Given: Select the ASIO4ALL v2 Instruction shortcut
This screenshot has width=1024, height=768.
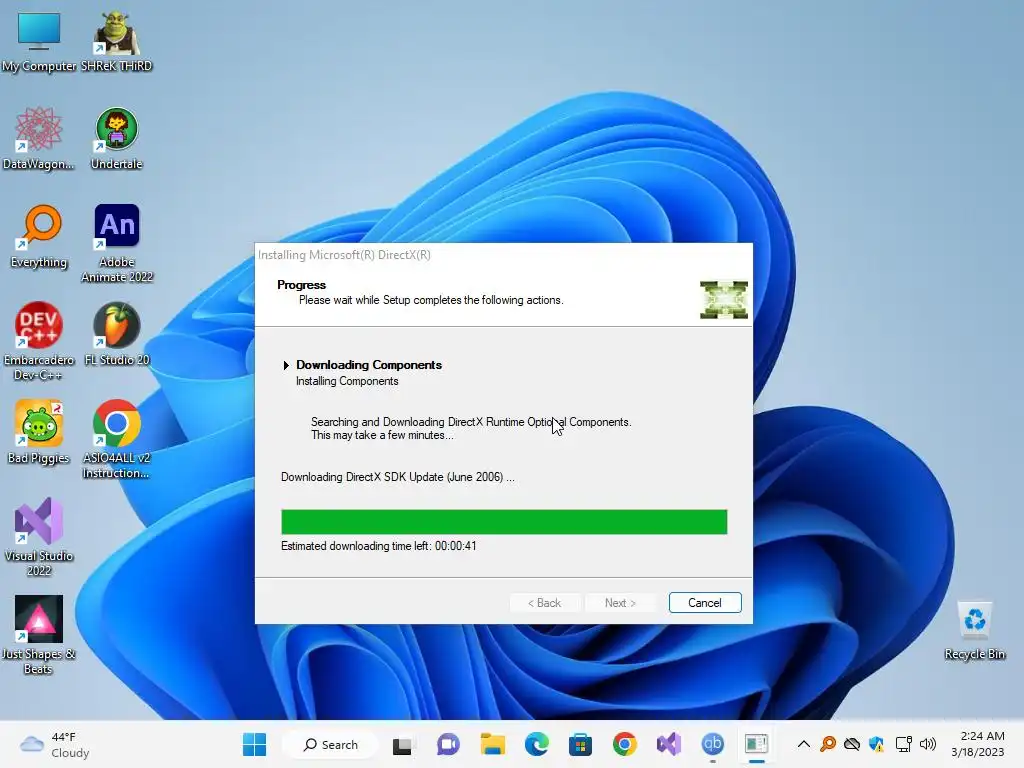Looking at the screenshot, I should pyautogui.click(x=116, y=440).
